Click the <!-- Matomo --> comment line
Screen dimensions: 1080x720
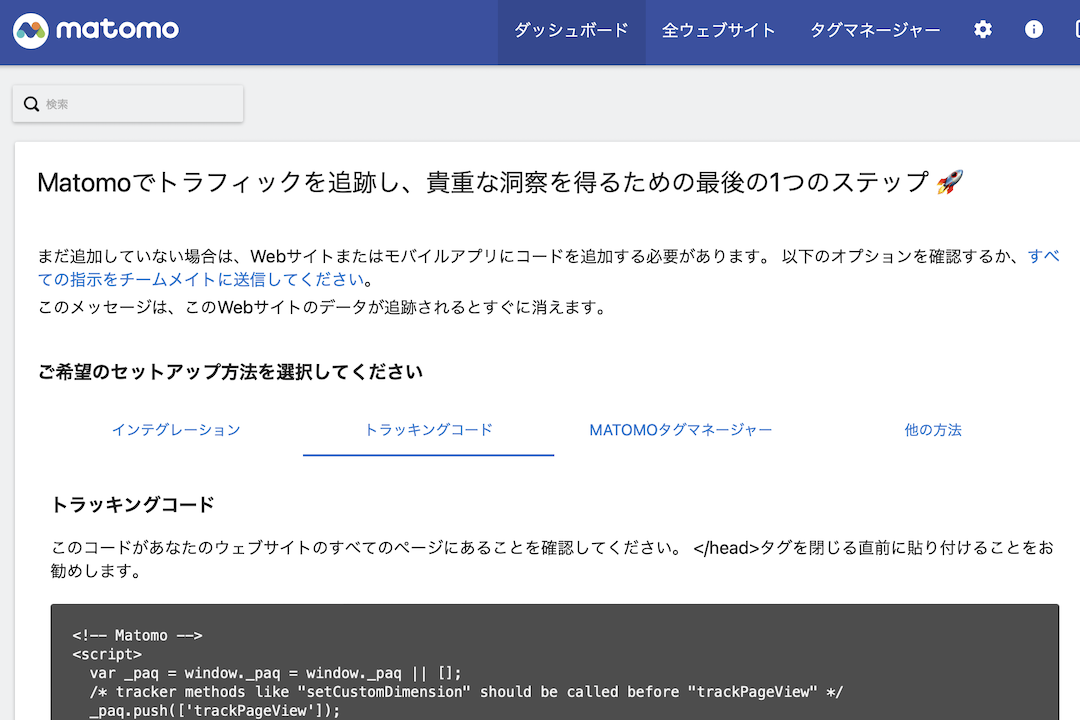(137, 635)
